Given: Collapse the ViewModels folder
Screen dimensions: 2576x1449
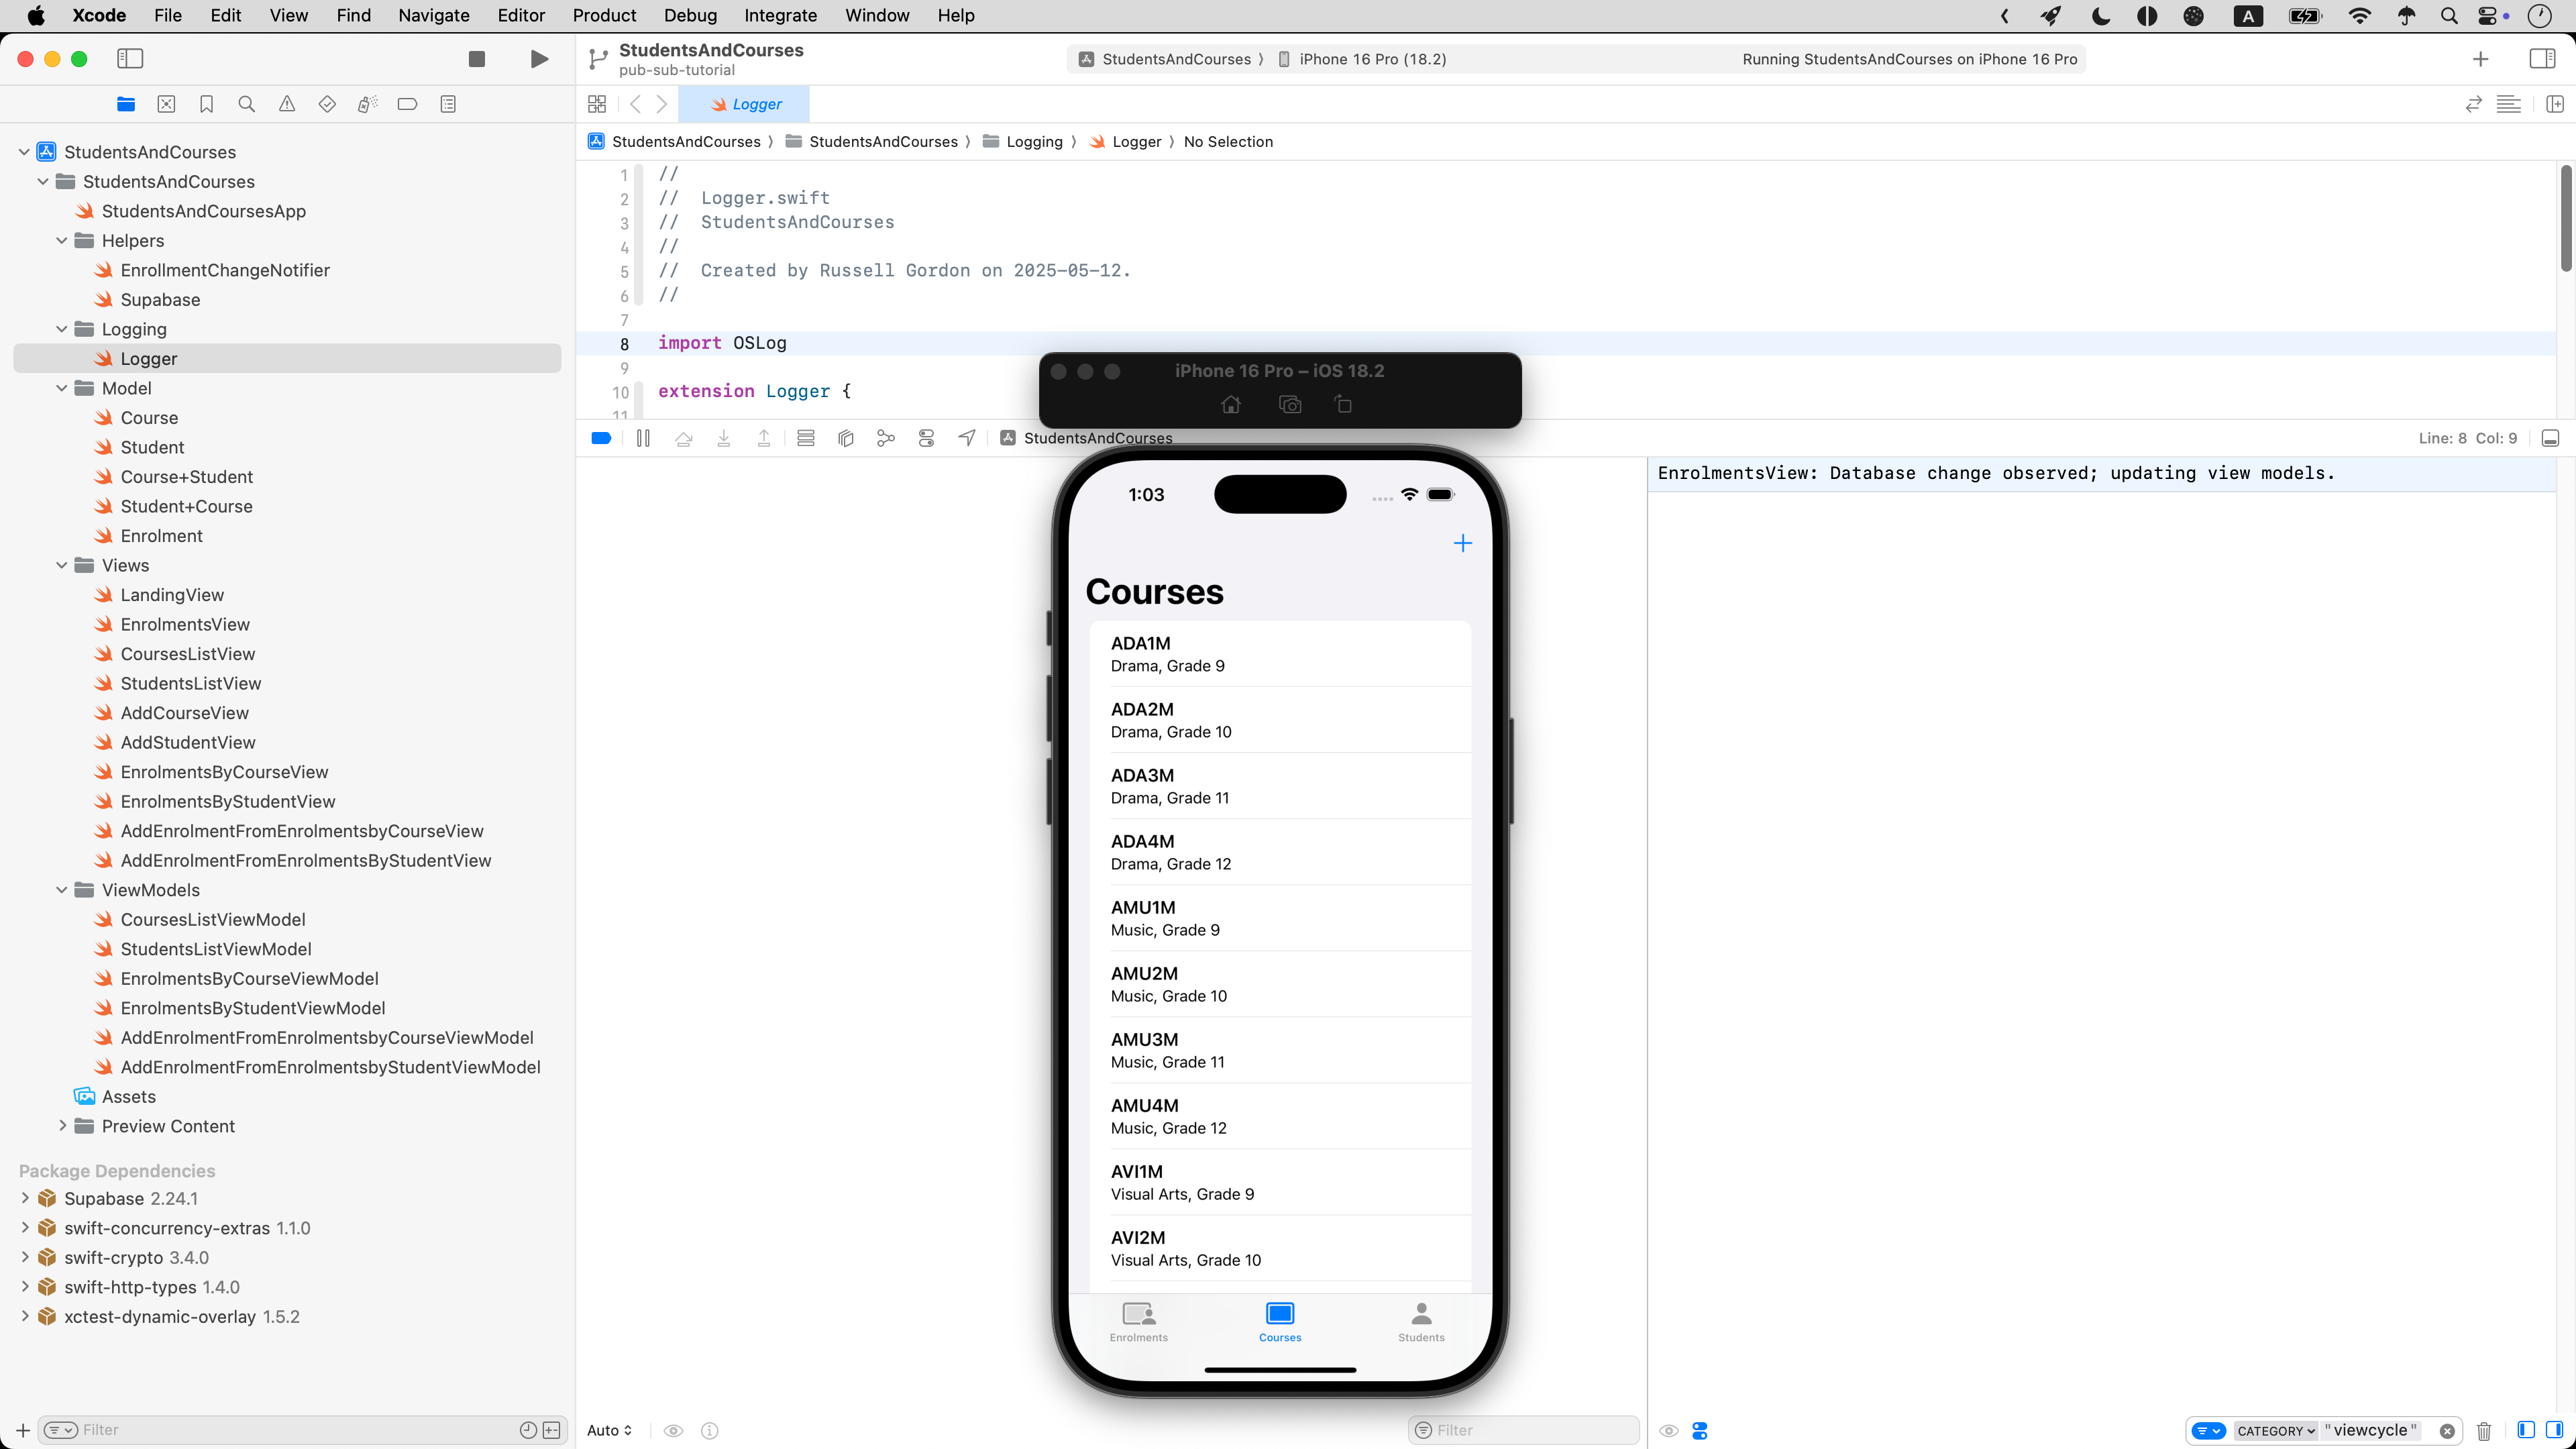Looking at the screenshot, I should pos(62,890).
